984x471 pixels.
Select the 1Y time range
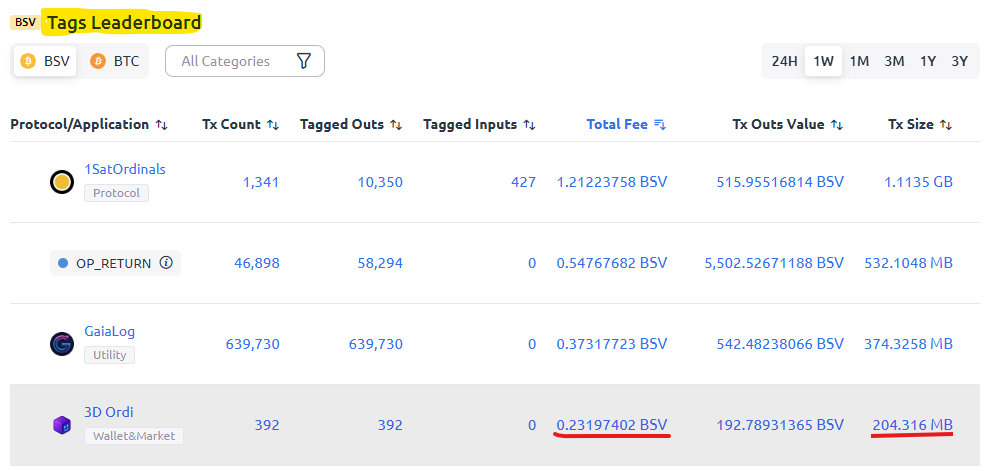tap(928, 61)
